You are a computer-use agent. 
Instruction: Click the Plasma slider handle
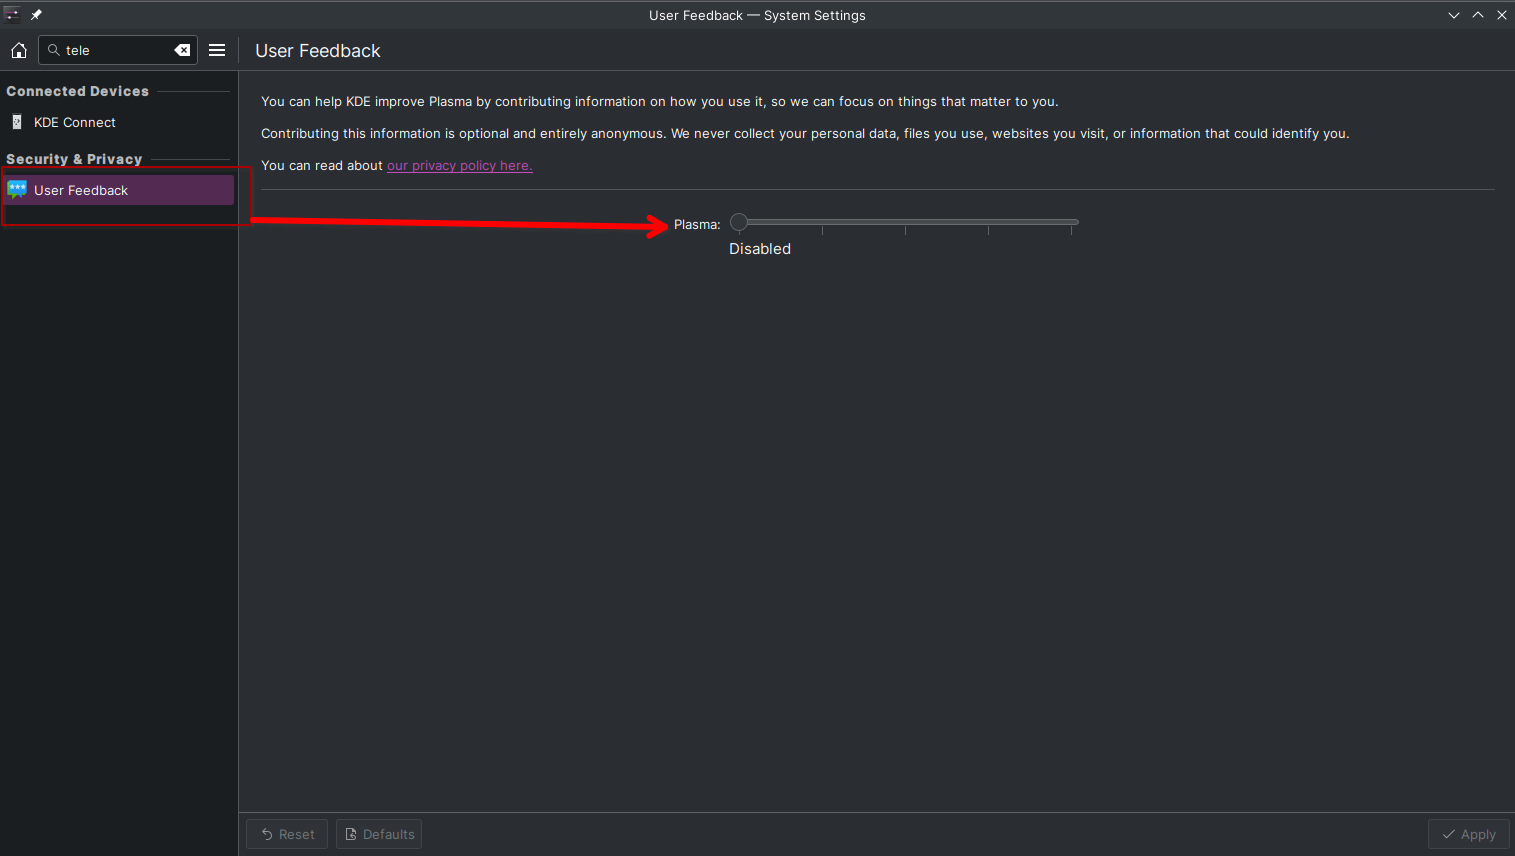click(739, 222)
